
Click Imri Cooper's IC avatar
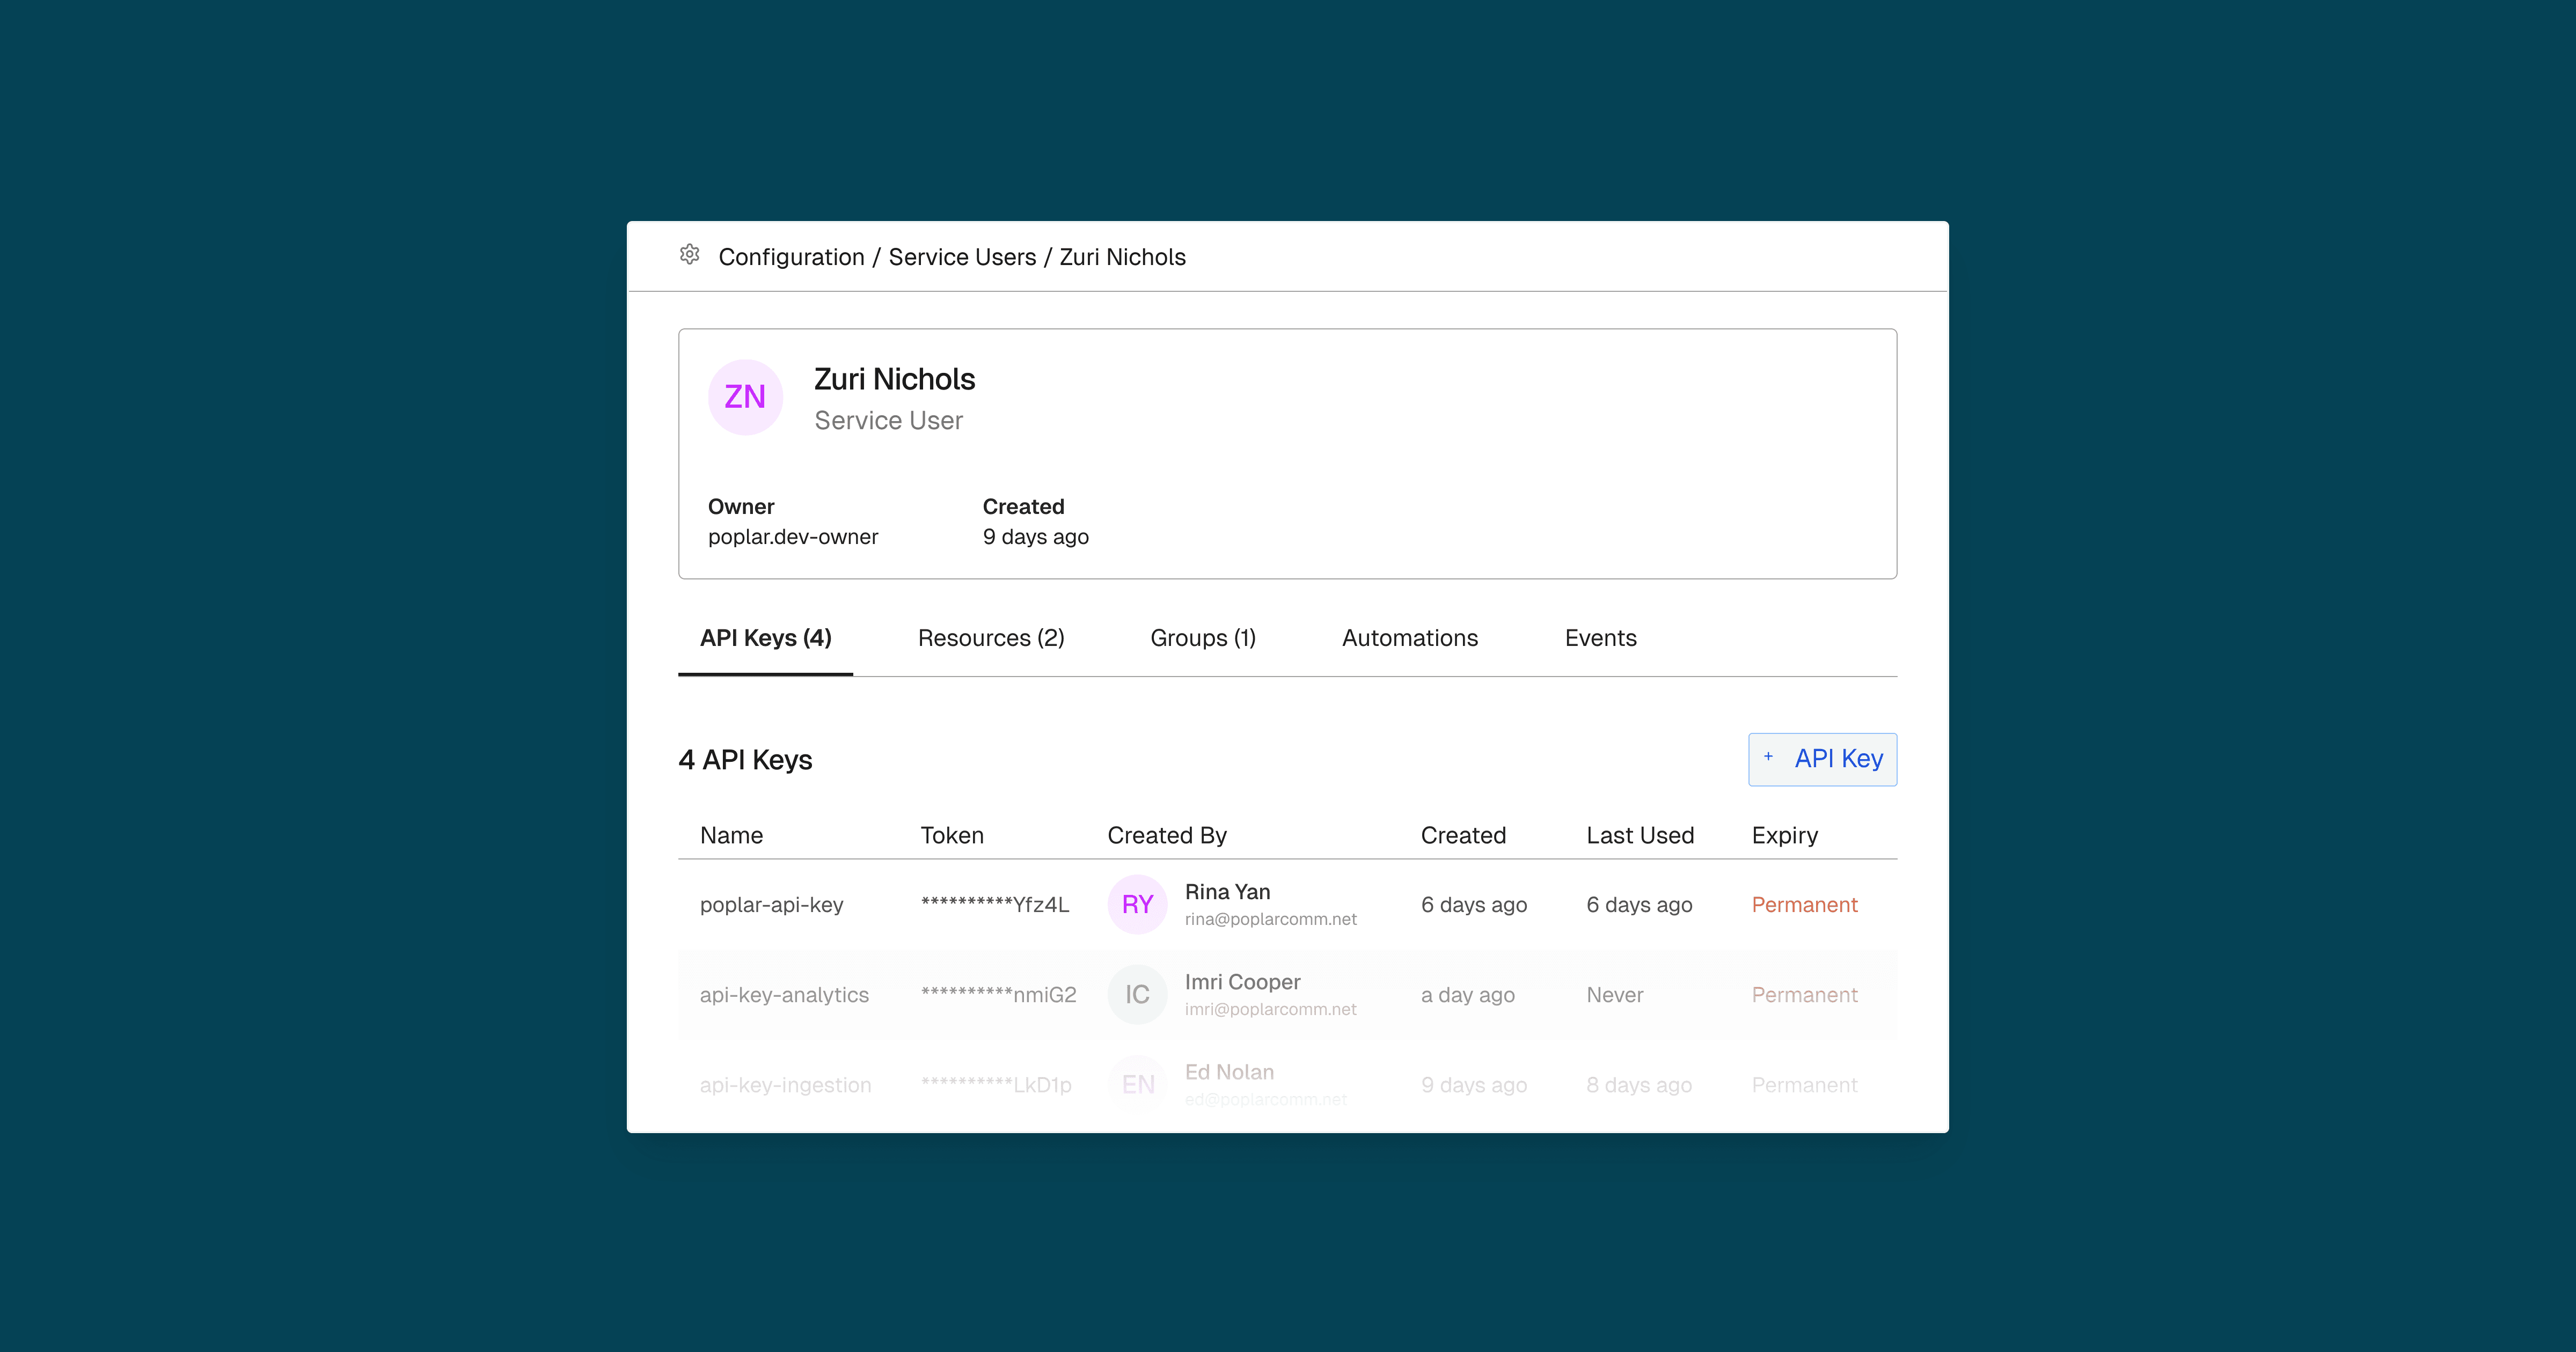(x=1137, y=995)
